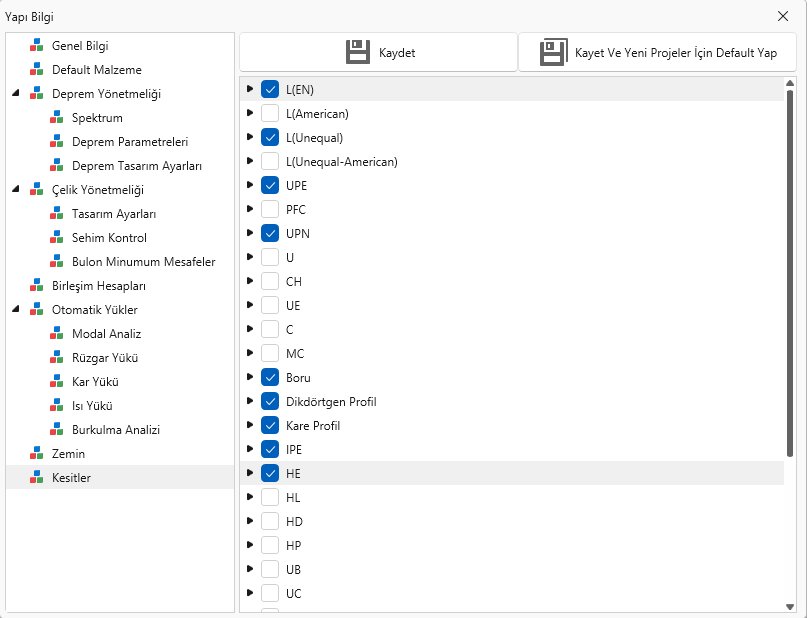Expand the UPE section list
This screenshot has height=618, width=807.
pyautogui.click(x=250, y=186)
